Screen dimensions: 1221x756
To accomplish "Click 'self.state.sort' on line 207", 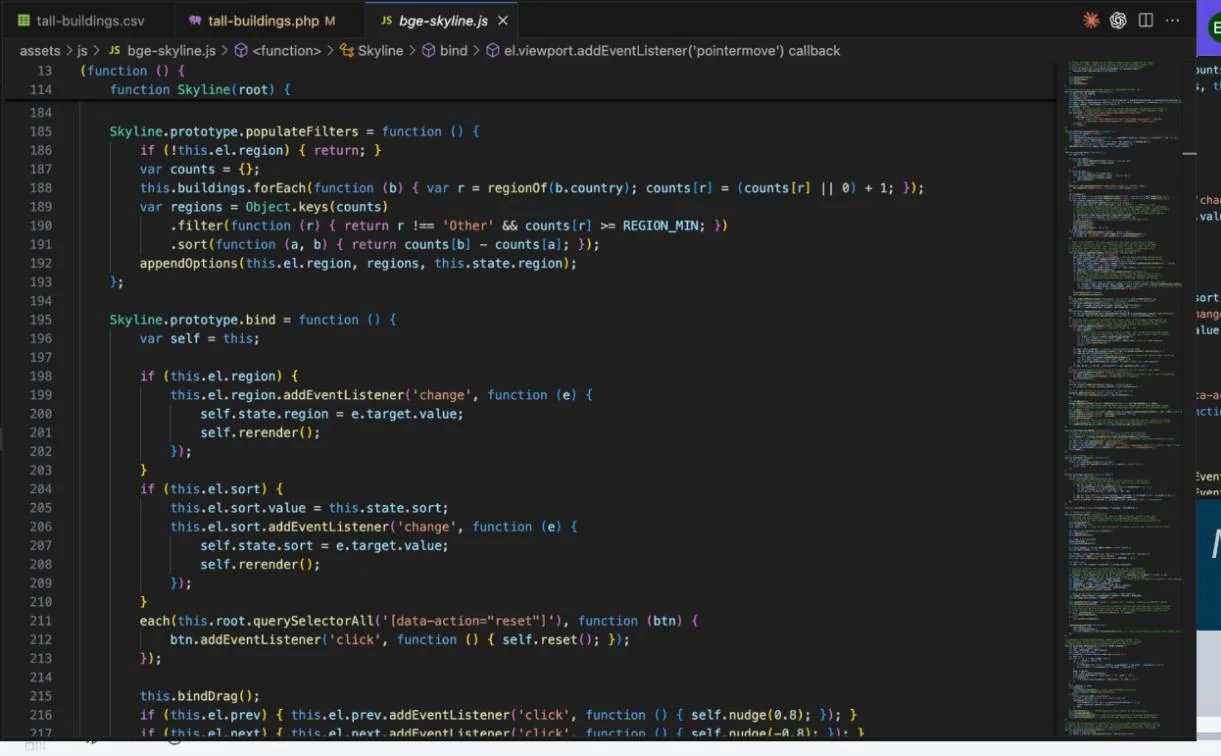I will click(256, 545).
